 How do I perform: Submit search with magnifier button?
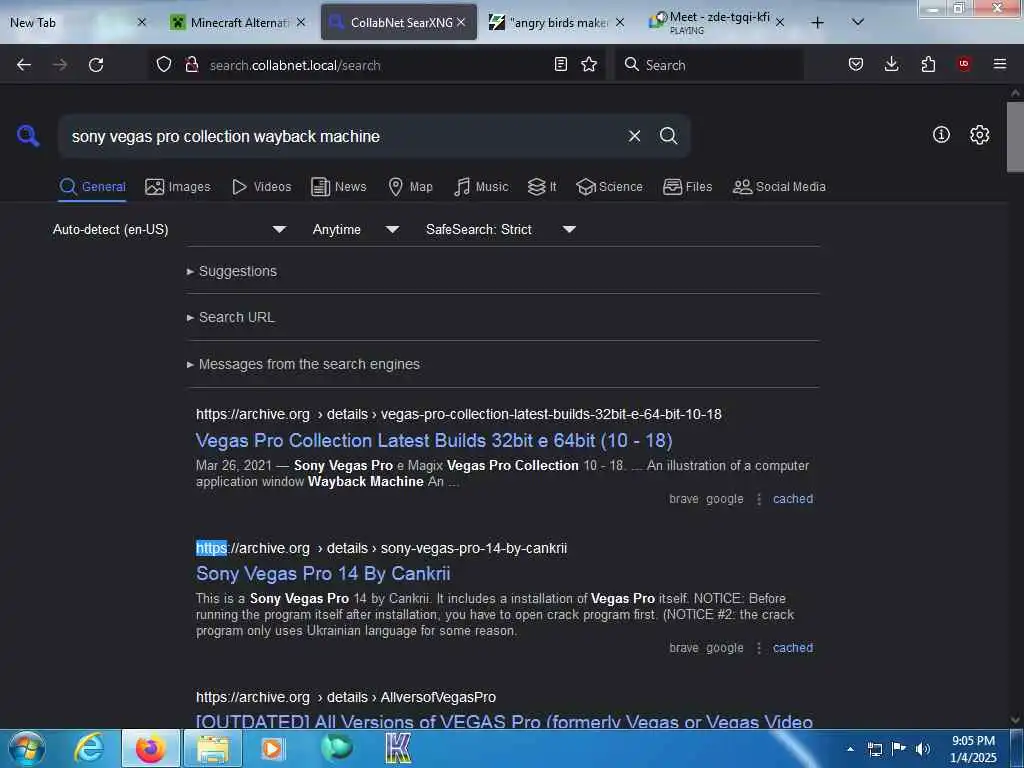click(668, 136)
